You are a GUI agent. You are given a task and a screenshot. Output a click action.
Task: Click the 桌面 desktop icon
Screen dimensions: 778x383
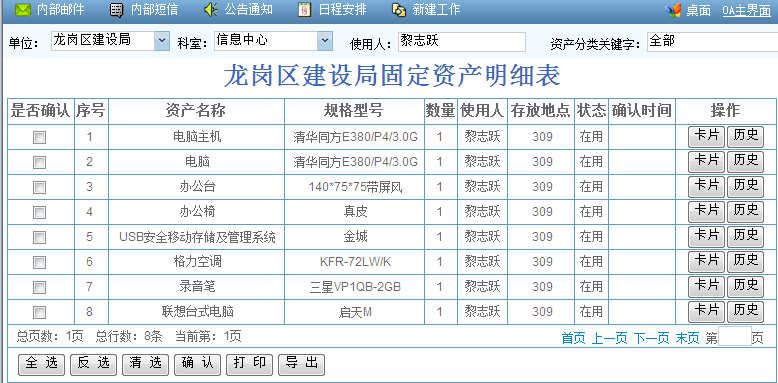pos(673,10)
